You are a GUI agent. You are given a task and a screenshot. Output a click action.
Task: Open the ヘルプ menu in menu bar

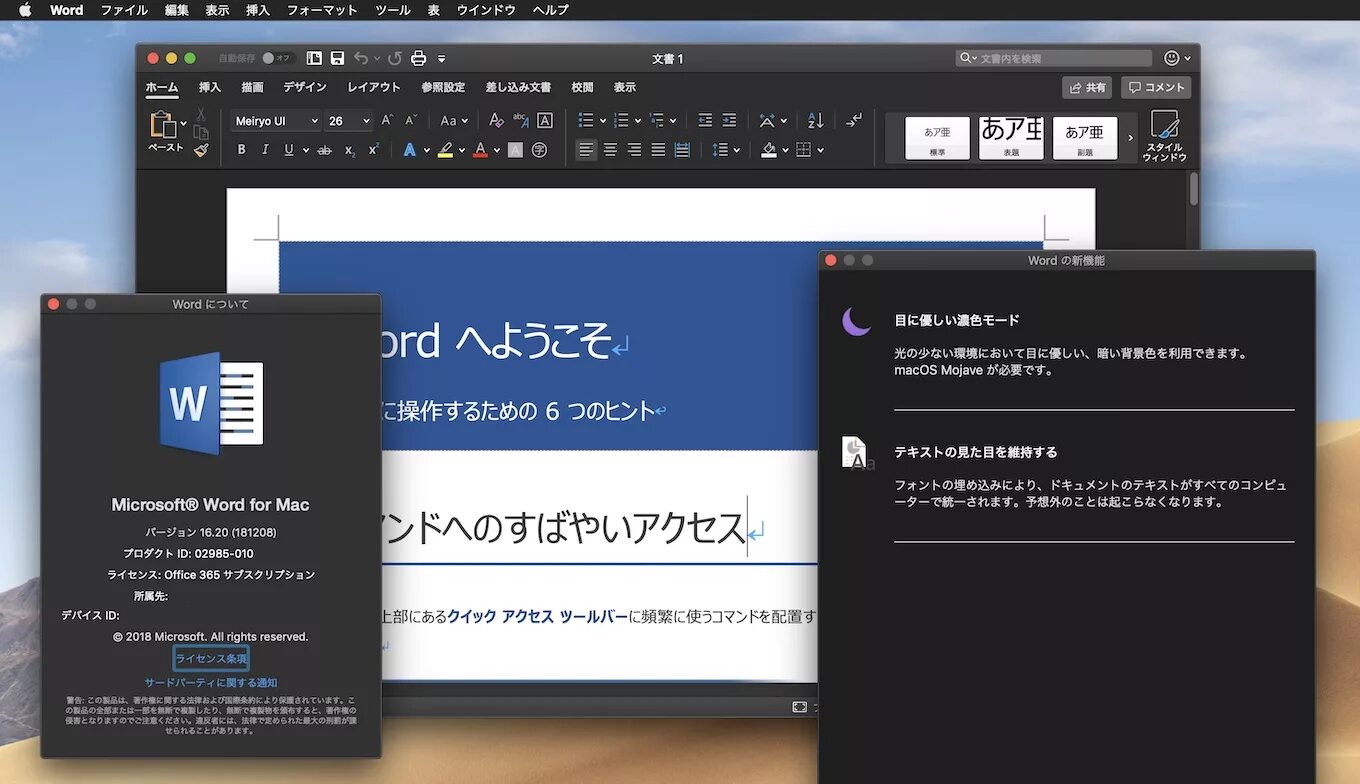(x=551, y=10)
